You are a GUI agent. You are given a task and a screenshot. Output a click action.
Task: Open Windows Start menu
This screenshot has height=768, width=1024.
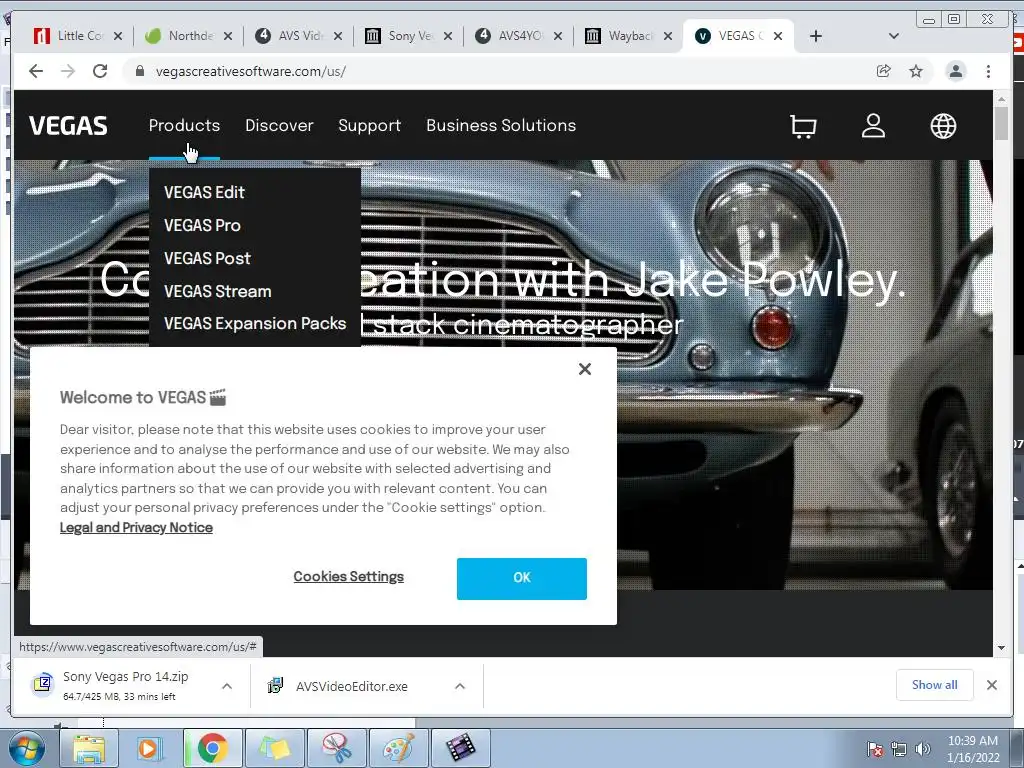(26, 748)
